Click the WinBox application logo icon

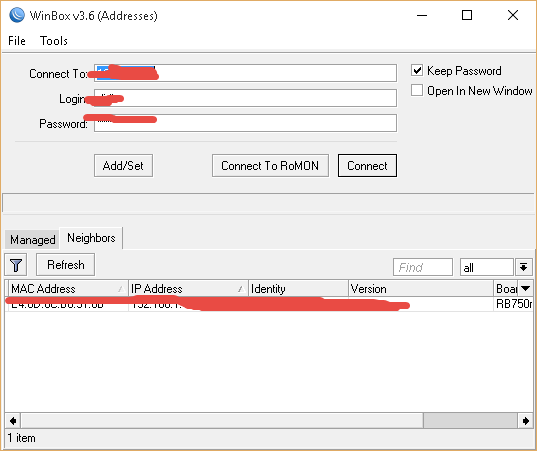pos(17,15)
